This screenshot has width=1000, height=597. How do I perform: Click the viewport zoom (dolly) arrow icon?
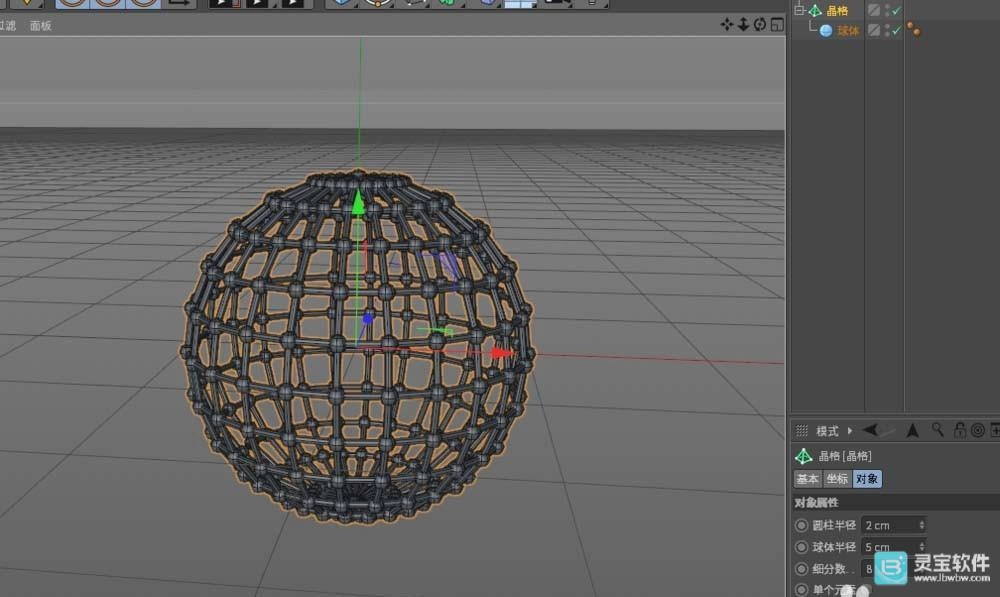tap(743, 25)
